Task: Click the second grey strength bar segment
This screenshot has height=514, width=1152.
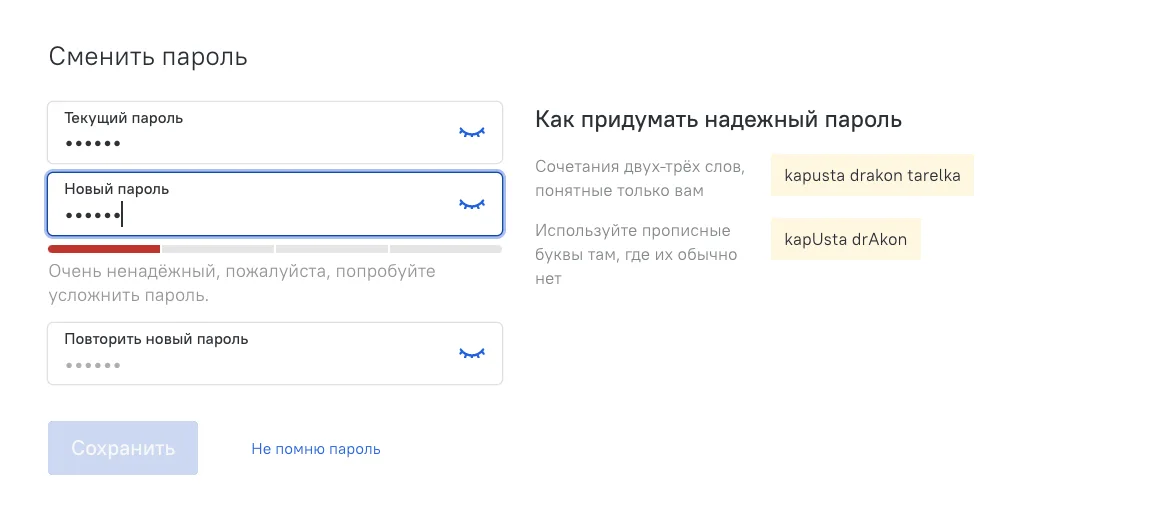Action: click(x=217, y=249)
